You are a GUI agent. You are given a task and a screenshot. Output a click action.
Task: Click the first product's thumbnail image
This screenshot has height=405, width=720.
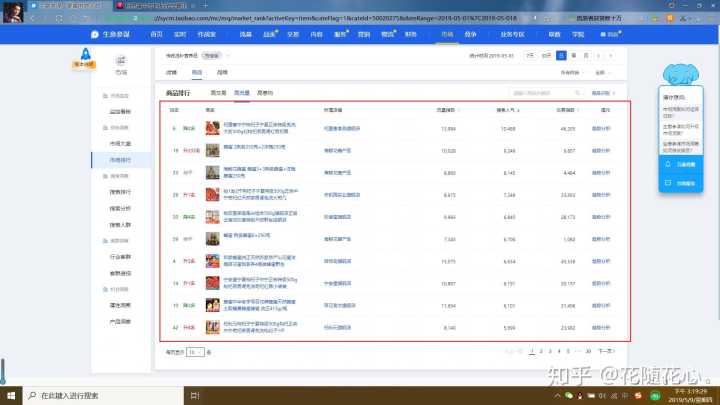pyautogui.click(x=212, y=129)
